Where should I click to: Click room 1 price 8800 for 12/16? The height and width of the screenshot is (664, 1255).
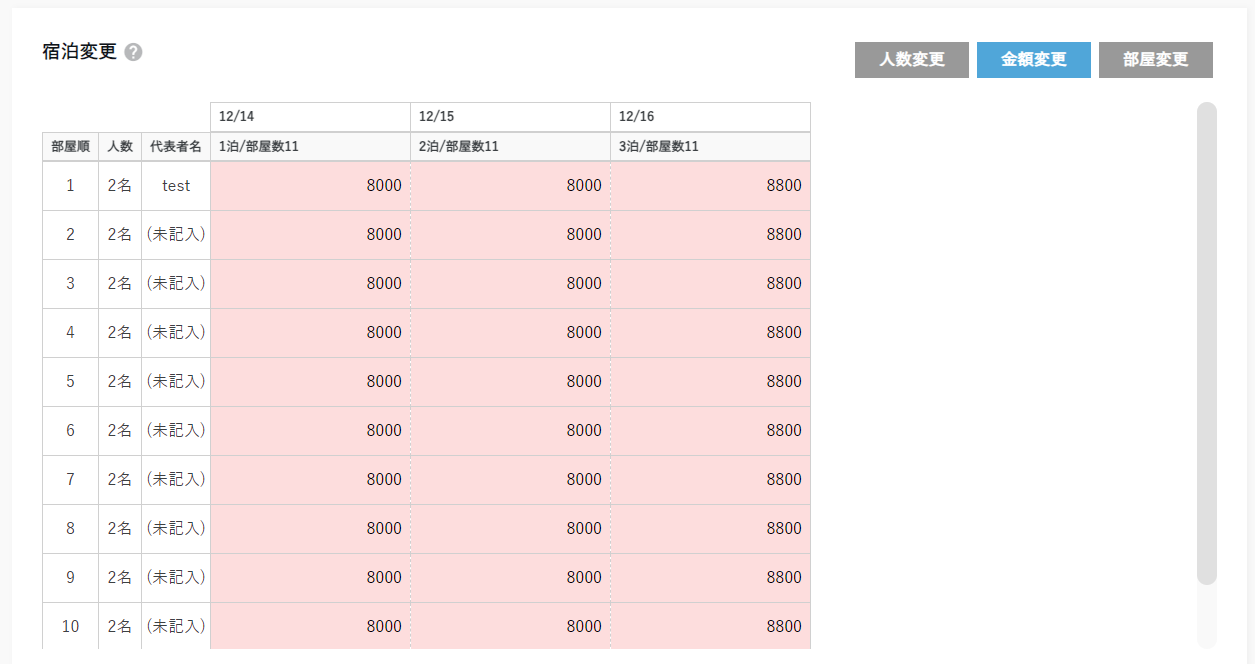pos(710,186)
